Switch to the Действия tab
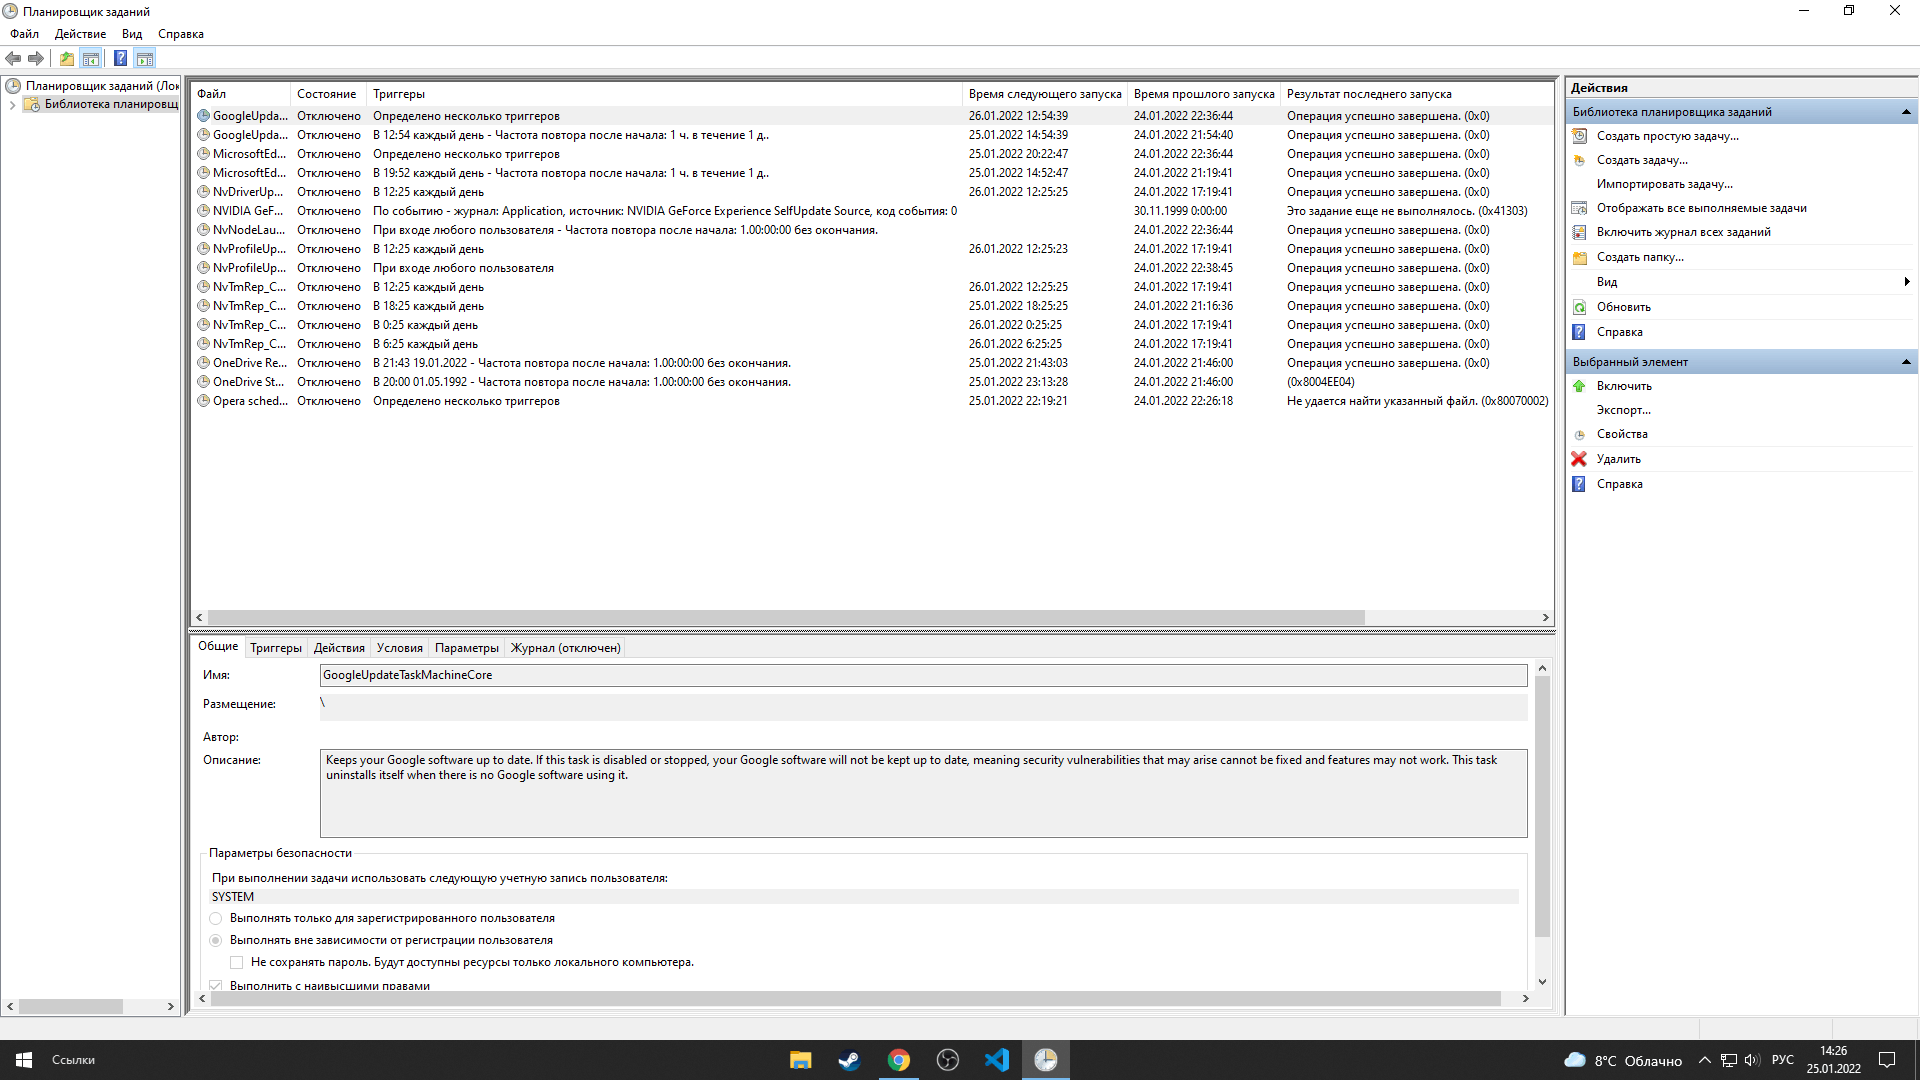Image resolution: width=1920 pixels, height=1080 pixels. coord(339,648)
